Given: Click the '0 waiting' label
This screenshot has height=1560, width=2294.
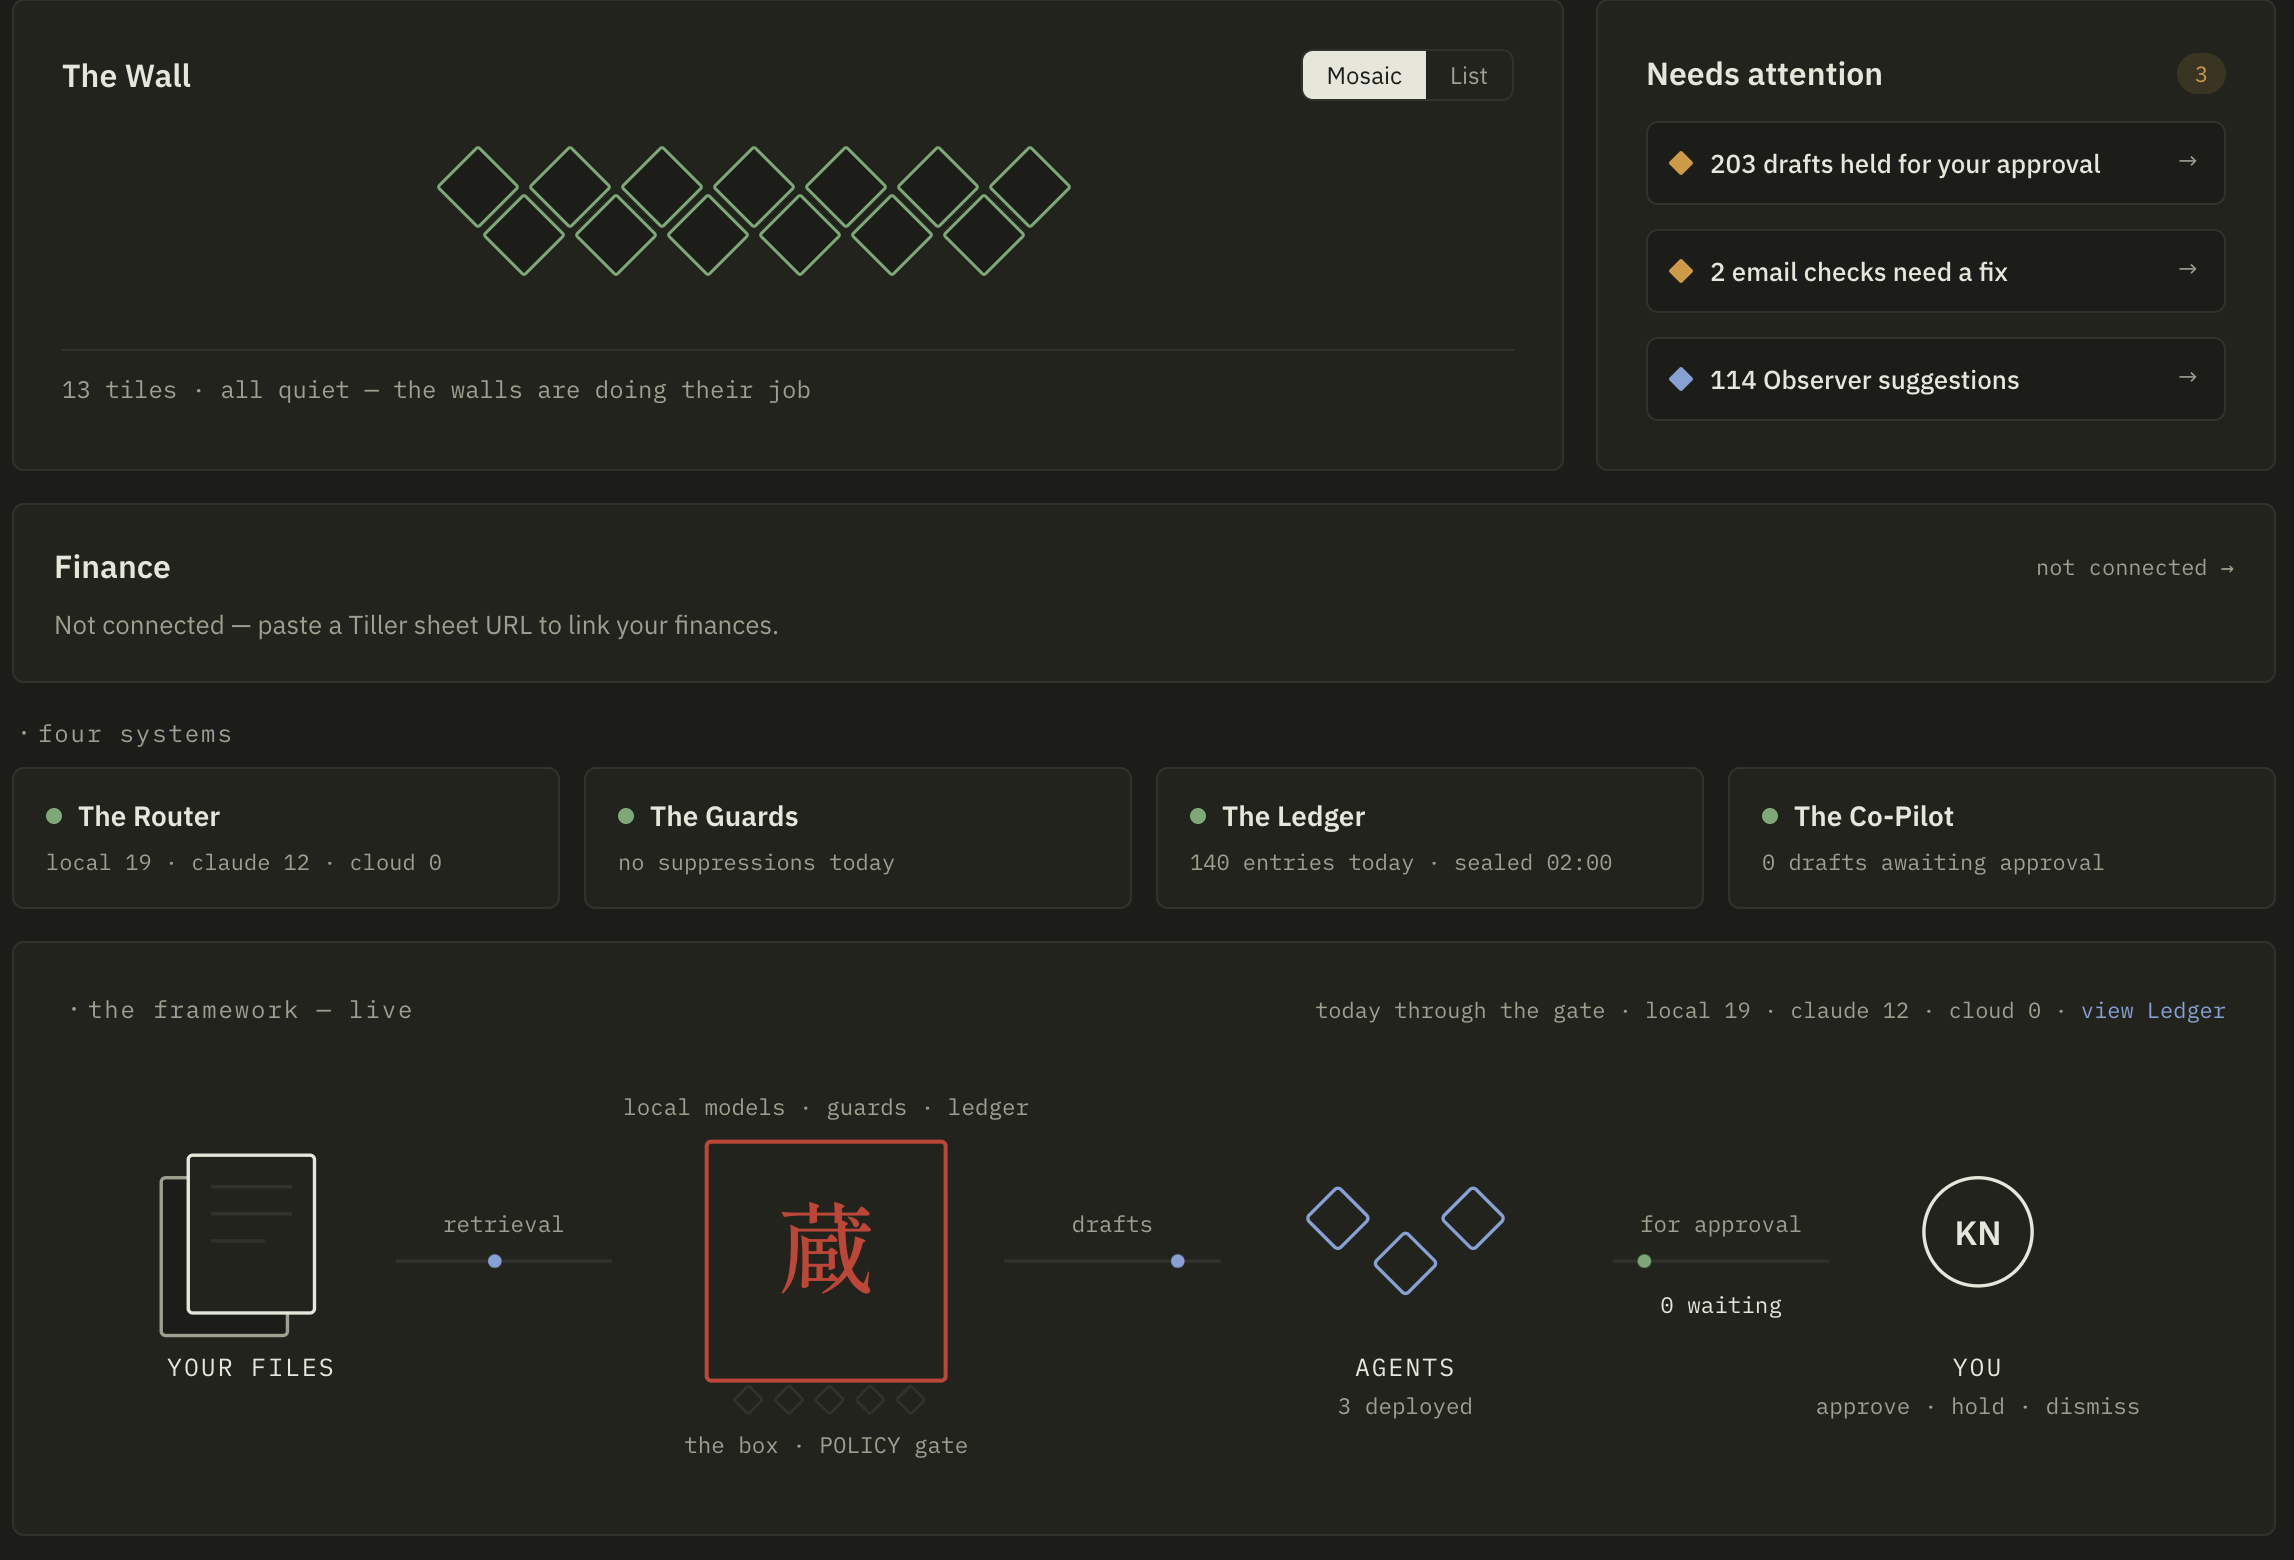Looking at the screenshot, I should 1721,1306.
